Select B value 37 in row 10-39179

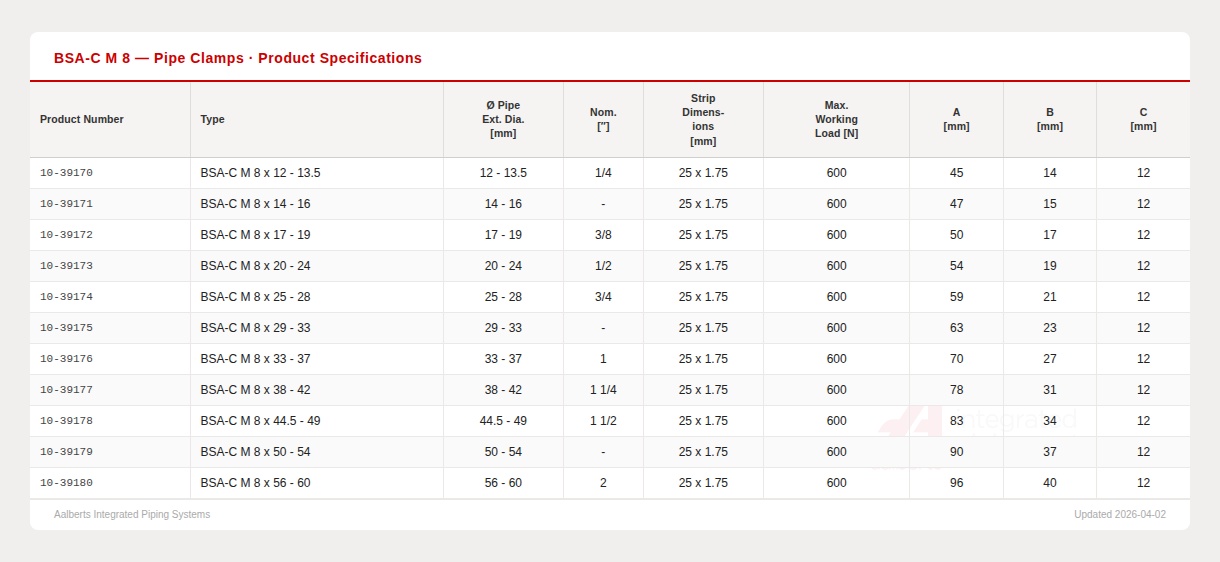[x=1050, y=452]
